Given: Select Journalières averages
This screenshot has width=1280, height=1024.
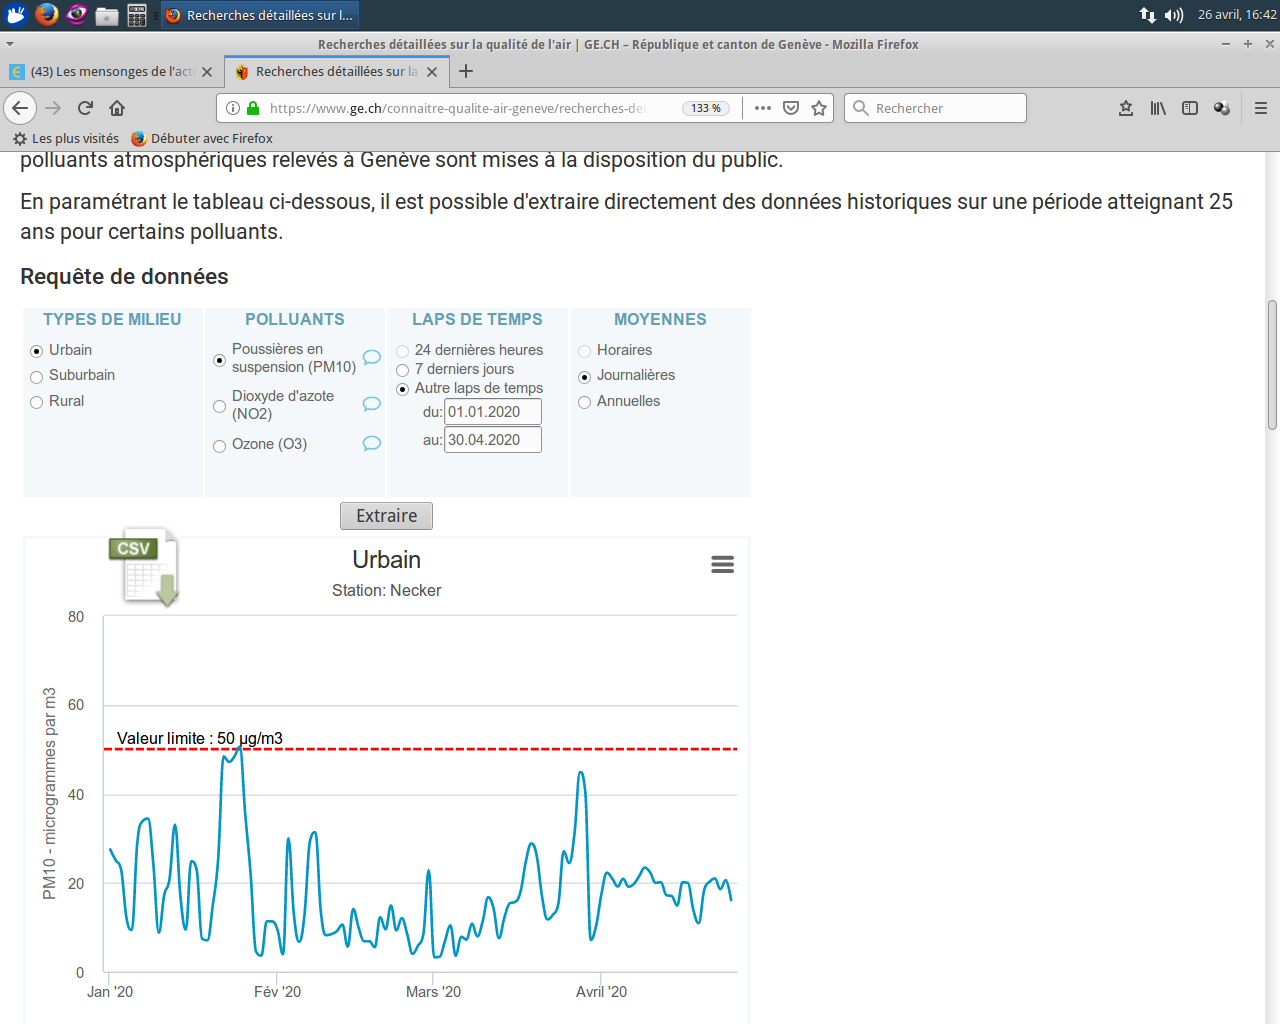Looking at the screenshot, I should click(584, 377).
